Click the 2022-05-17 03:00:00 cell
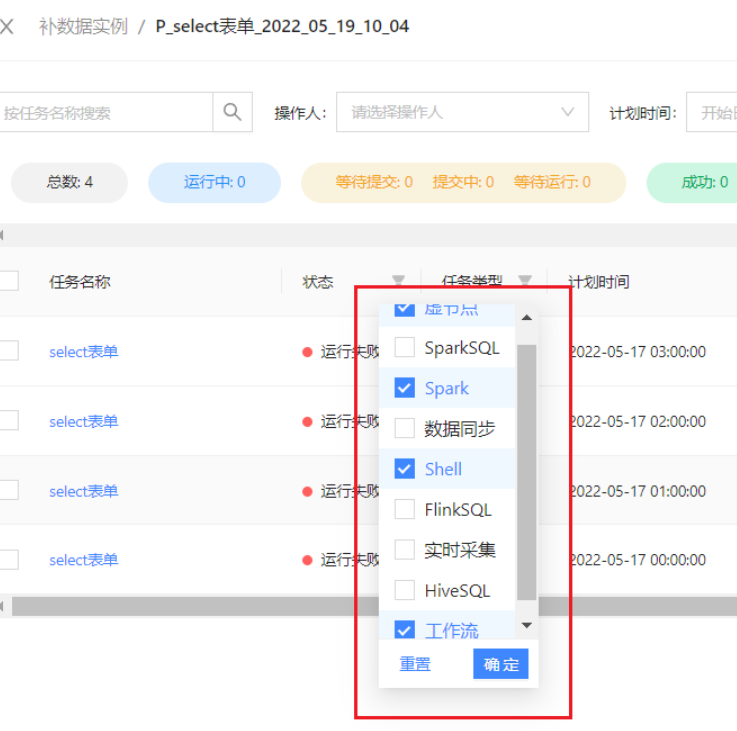This screenshot has height=731, width=737. coord(638,352)
